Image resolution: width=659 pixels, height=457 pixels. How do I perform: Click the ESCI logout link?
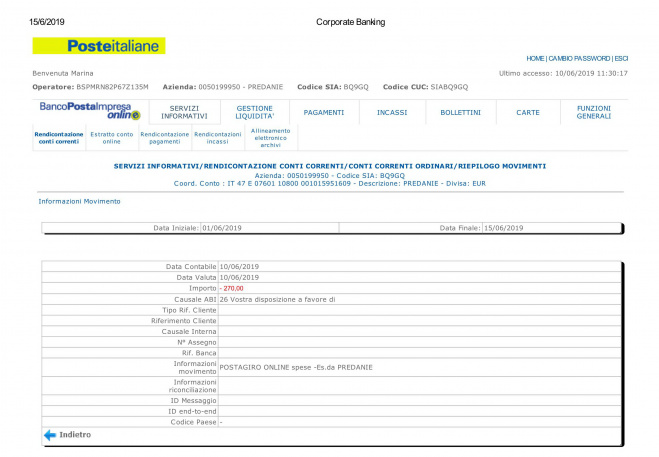(621, 59)
